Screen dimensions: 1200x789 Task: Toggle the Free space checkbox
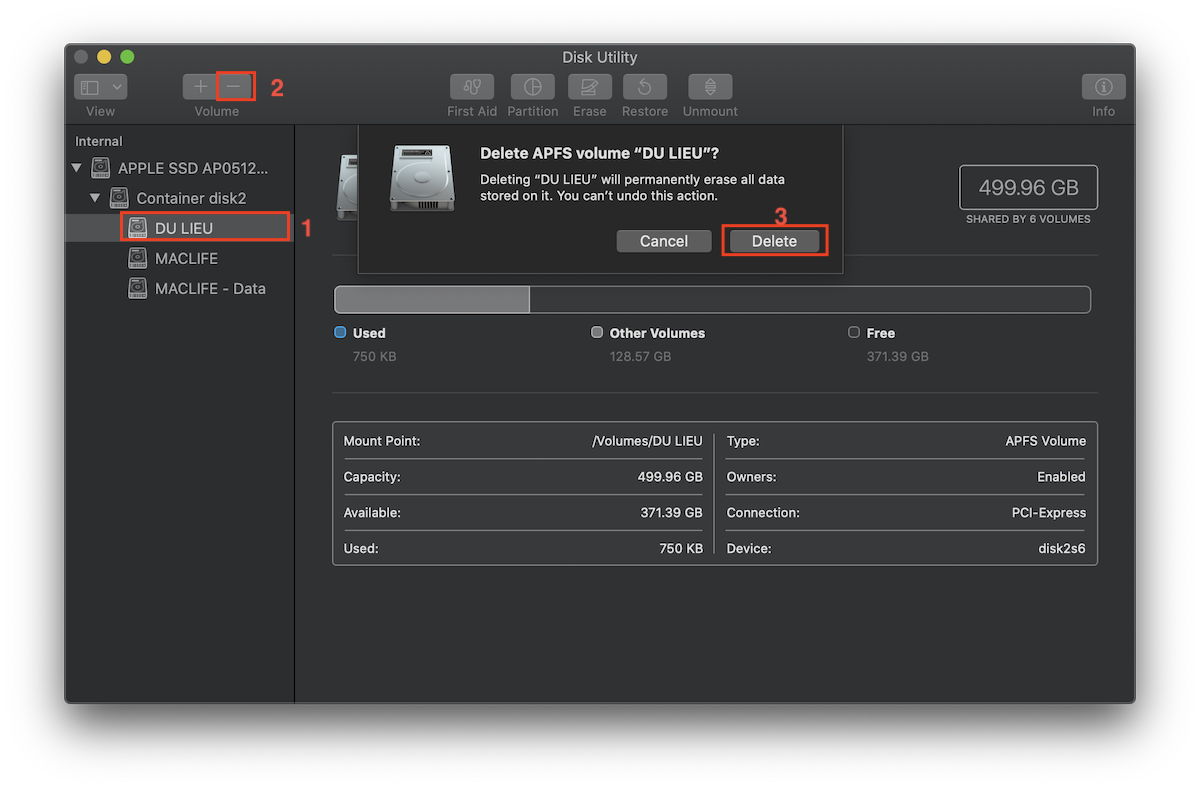coord(854,332)
